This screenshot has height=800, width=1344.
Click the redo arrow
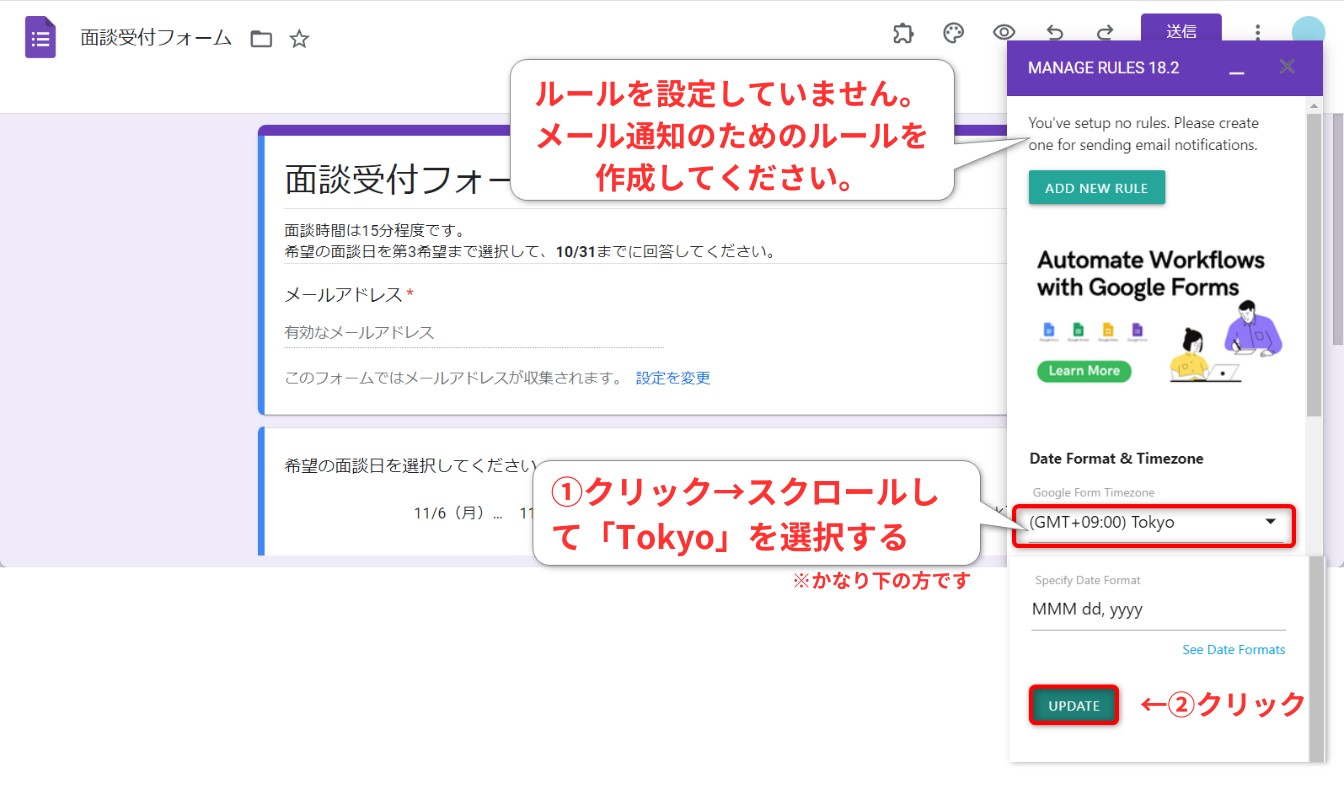click(1105, 33)
